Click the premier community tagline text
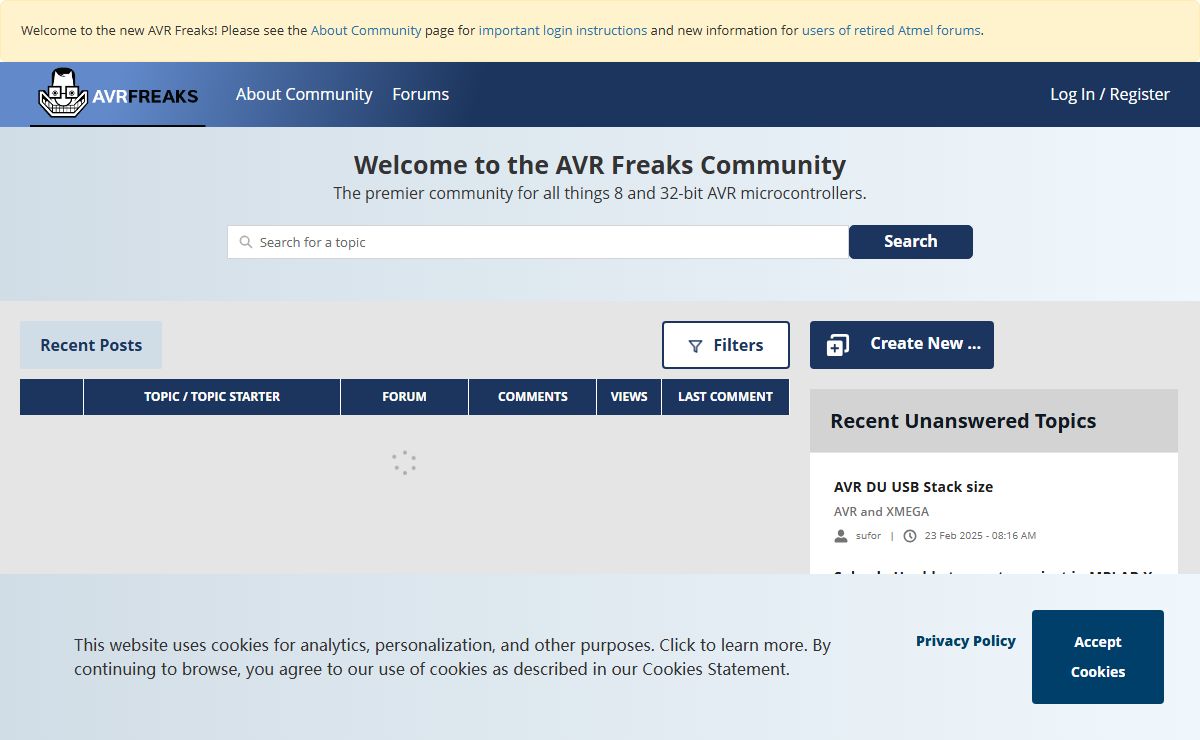The image size is (1200, 740). pyautogui.click(x=600, y=193)
